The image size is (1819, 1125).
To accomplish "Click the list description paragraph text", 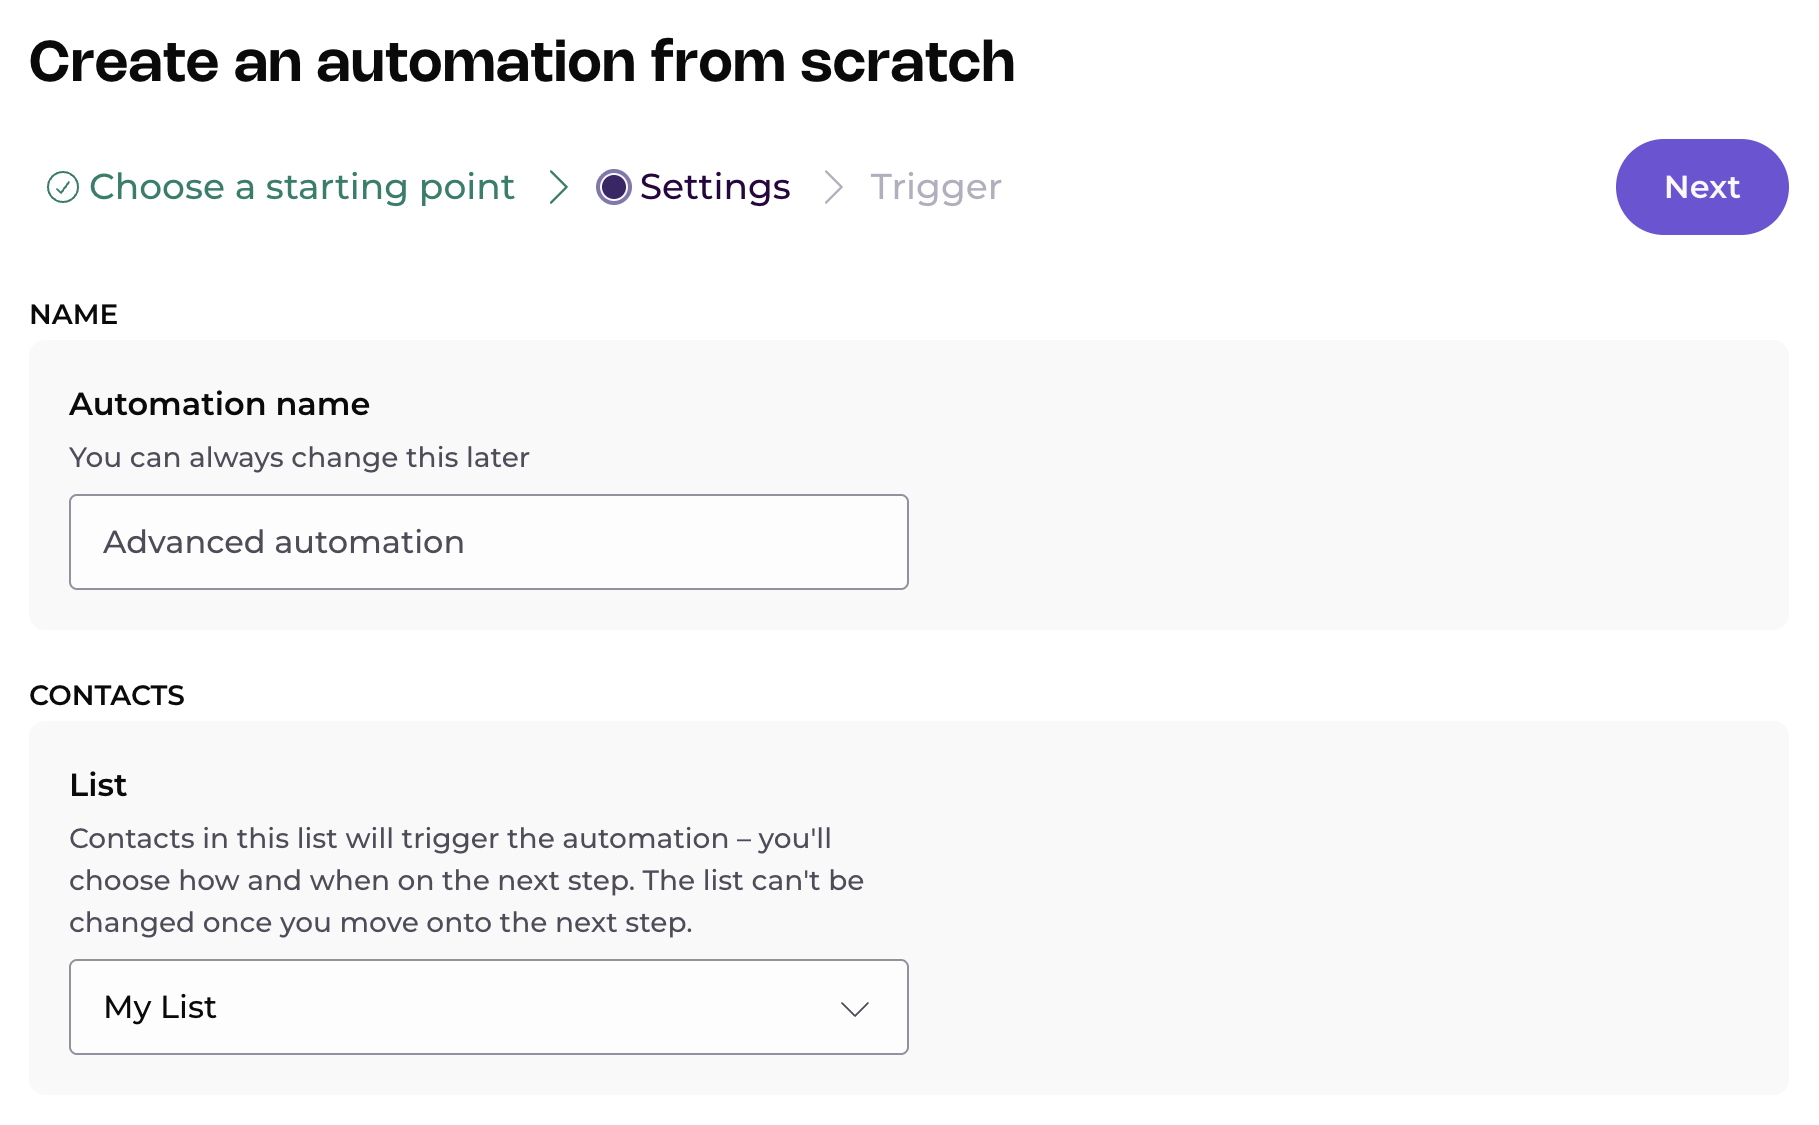I will pyautogui.click(x=466, y=880).
